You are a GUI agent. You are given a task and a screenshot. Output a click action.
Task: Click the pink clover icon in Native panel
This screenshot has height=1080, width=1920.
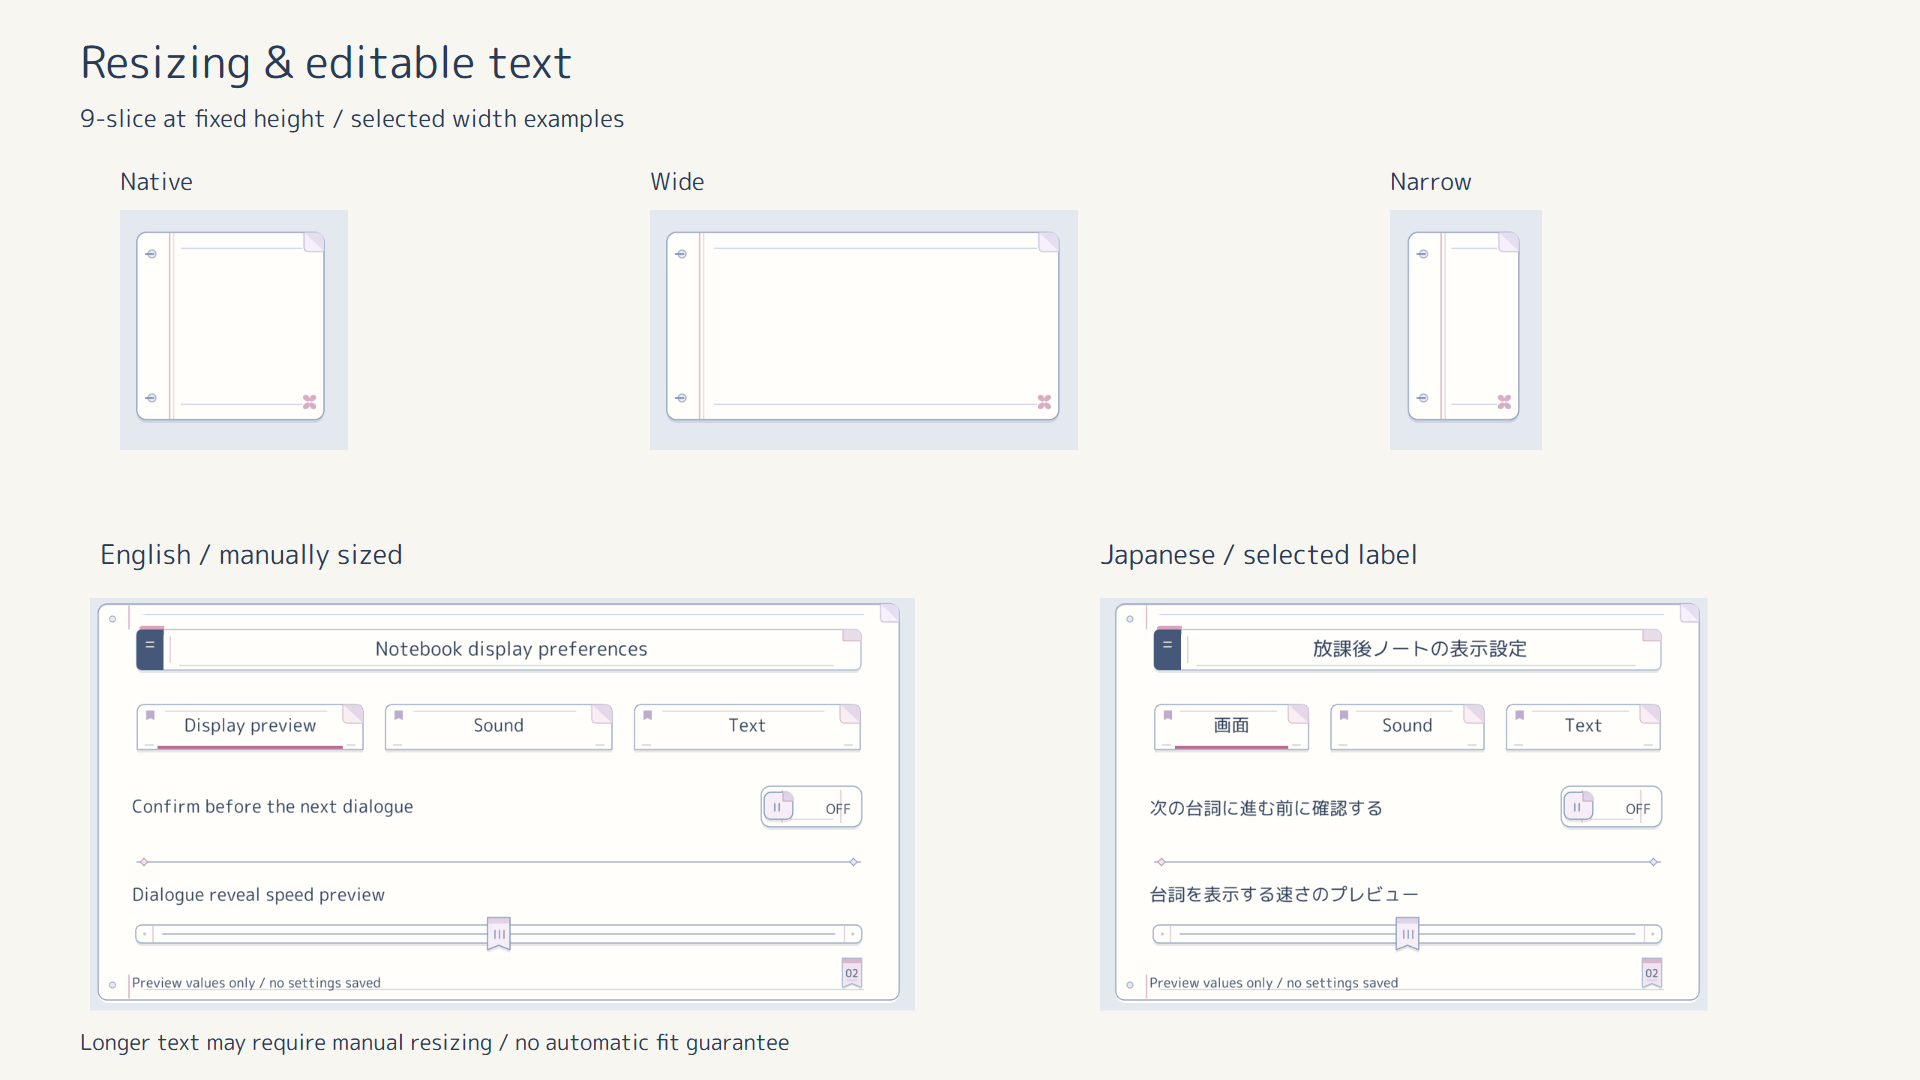310,402
